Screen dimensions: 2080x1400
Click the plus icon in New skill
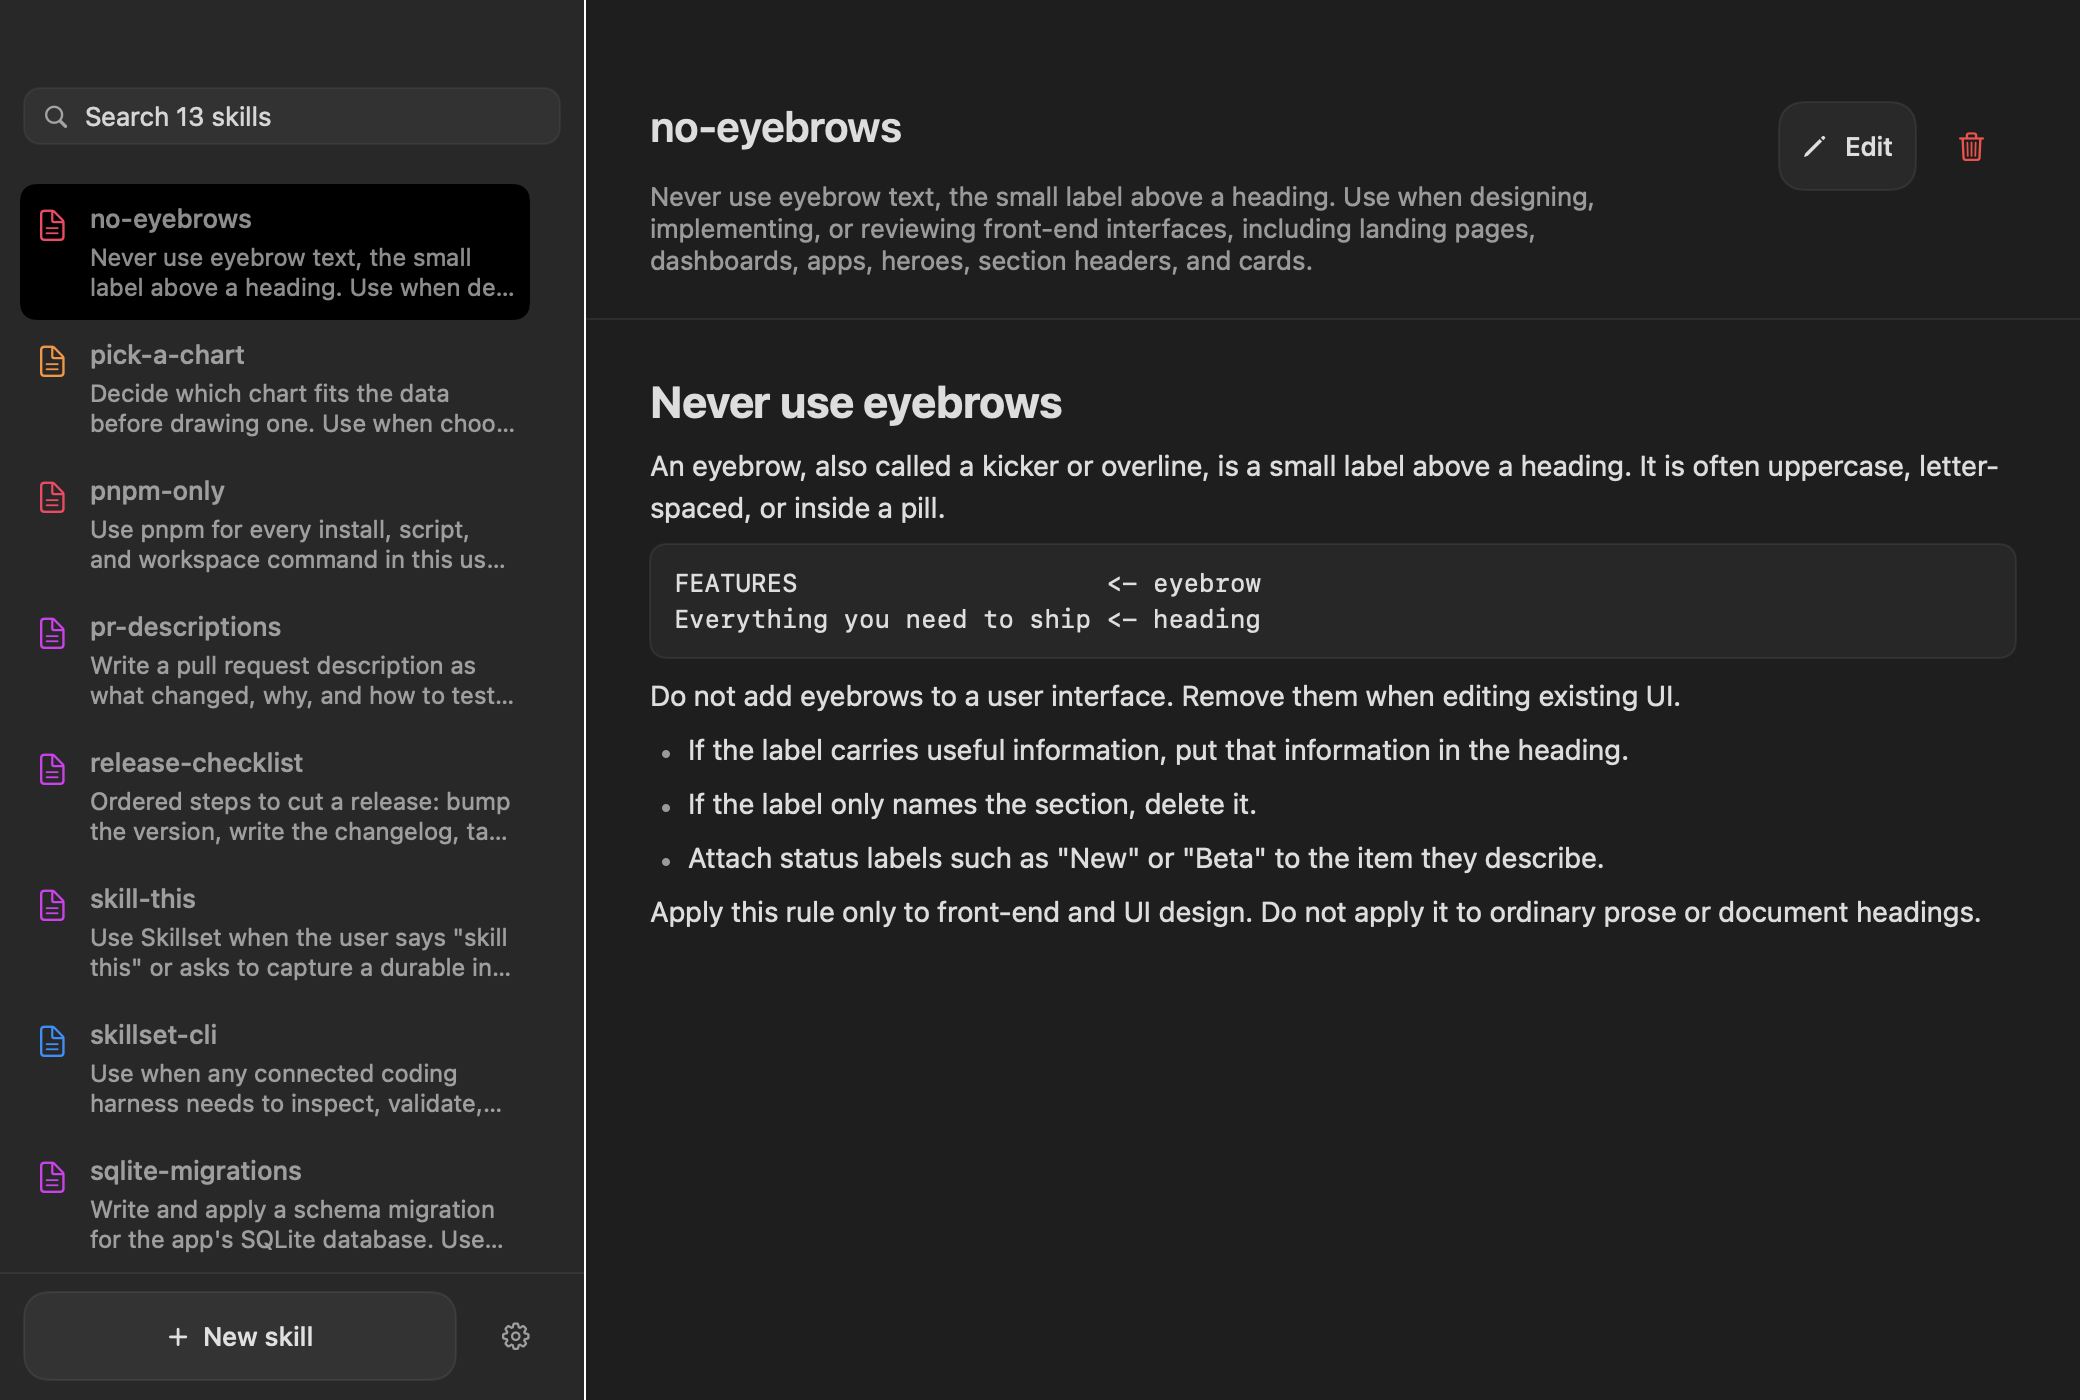pyautogui.click(x=178, y=1337)
